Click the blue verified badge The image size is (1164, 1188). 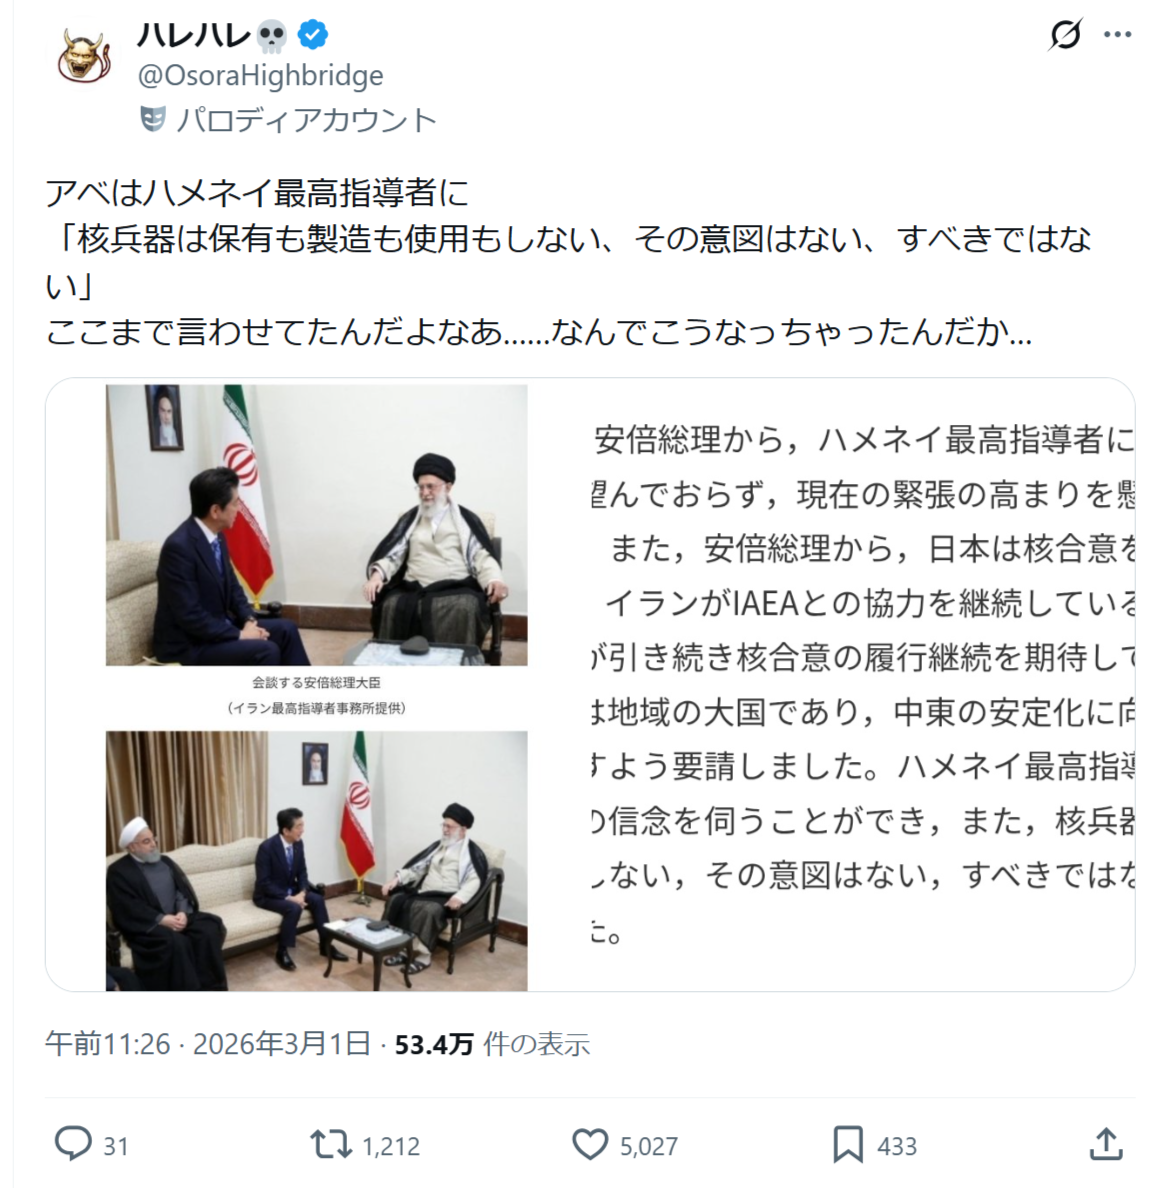(x=312, y=35)
